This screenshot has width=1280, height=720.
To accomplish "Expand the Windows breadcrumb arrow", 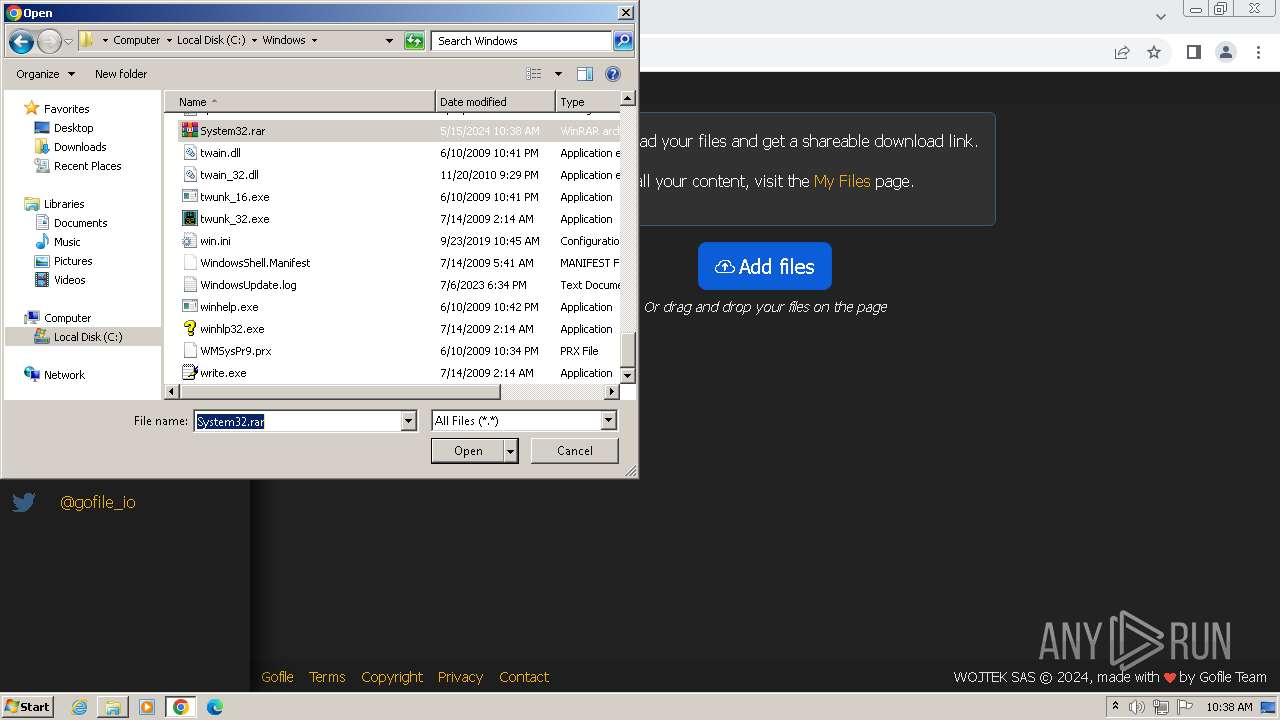I will (x=314, y=41).
